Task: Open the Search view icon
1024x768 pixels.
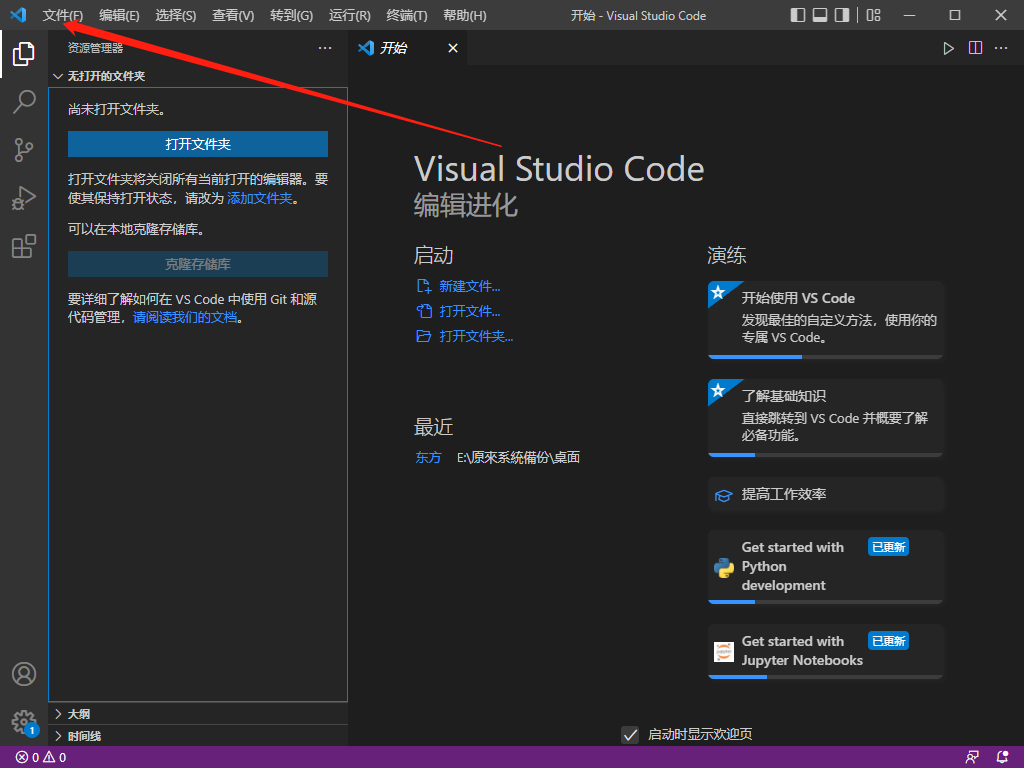Action: (24, 102)
